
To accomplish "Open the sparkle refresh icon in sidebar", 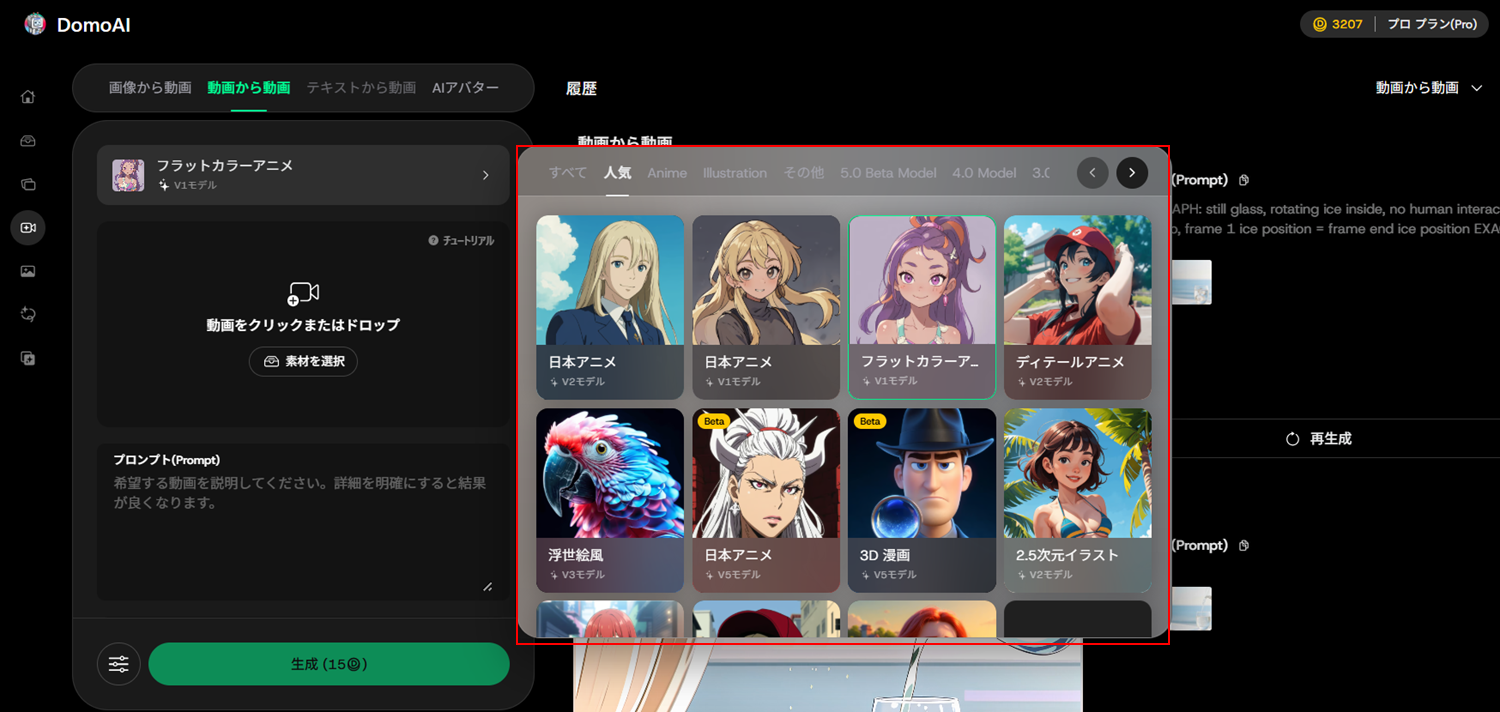I will [x=28, y=314].
